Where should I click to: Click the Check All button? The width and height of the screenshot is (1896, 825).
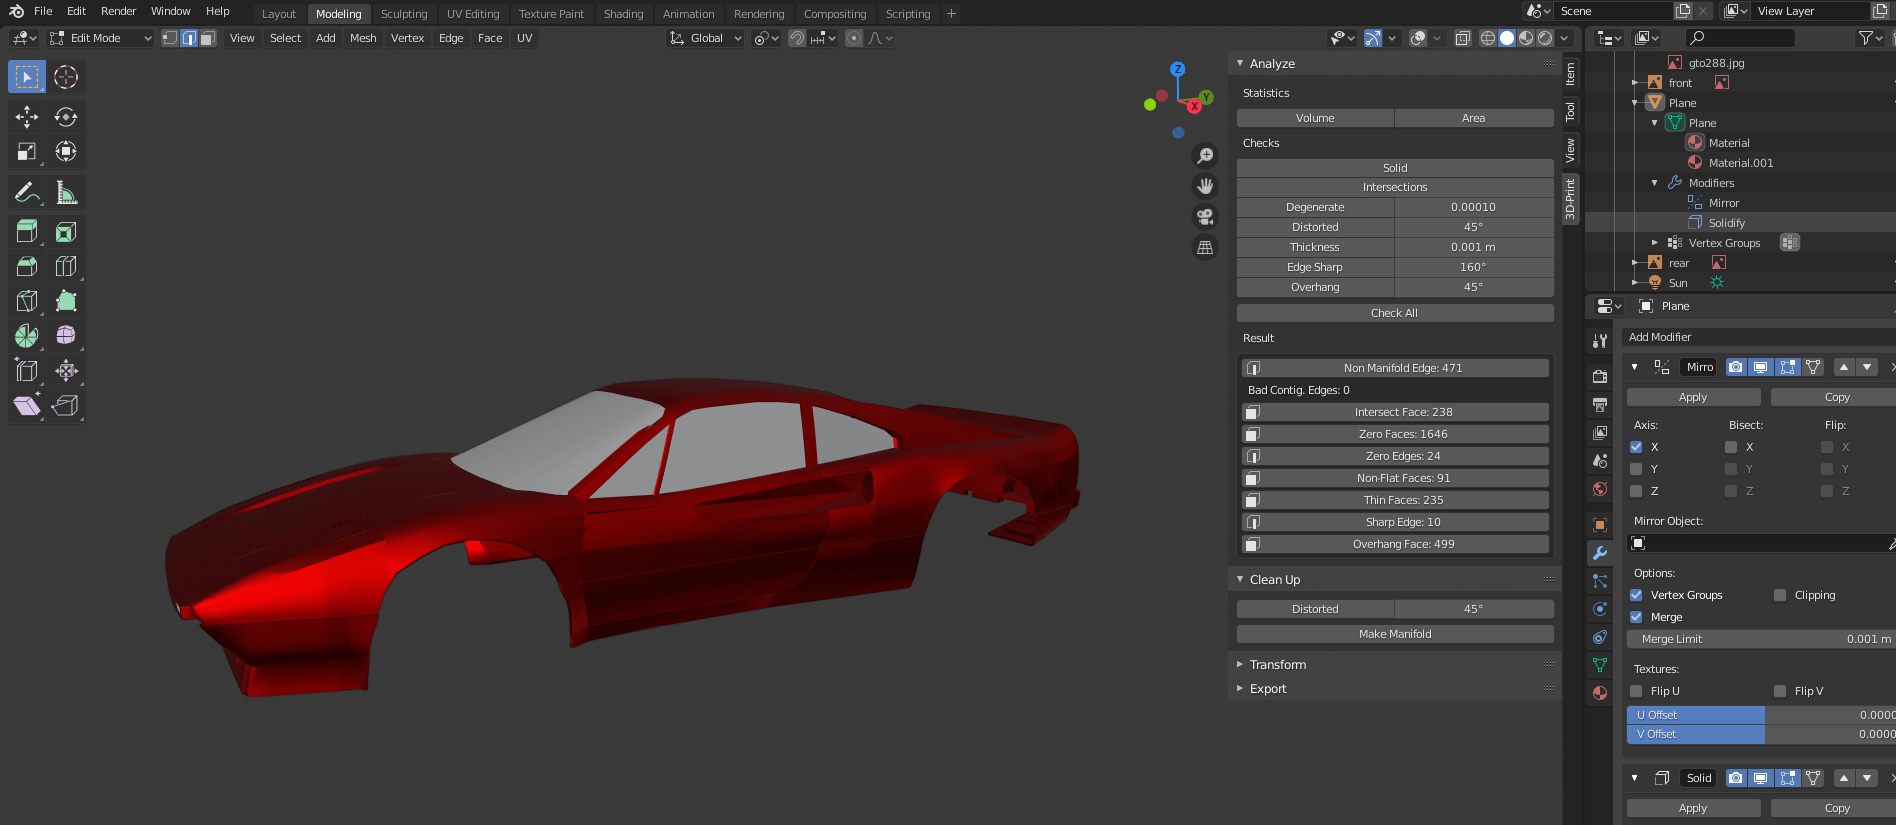pyautogui.click(x=1394, y=313)
